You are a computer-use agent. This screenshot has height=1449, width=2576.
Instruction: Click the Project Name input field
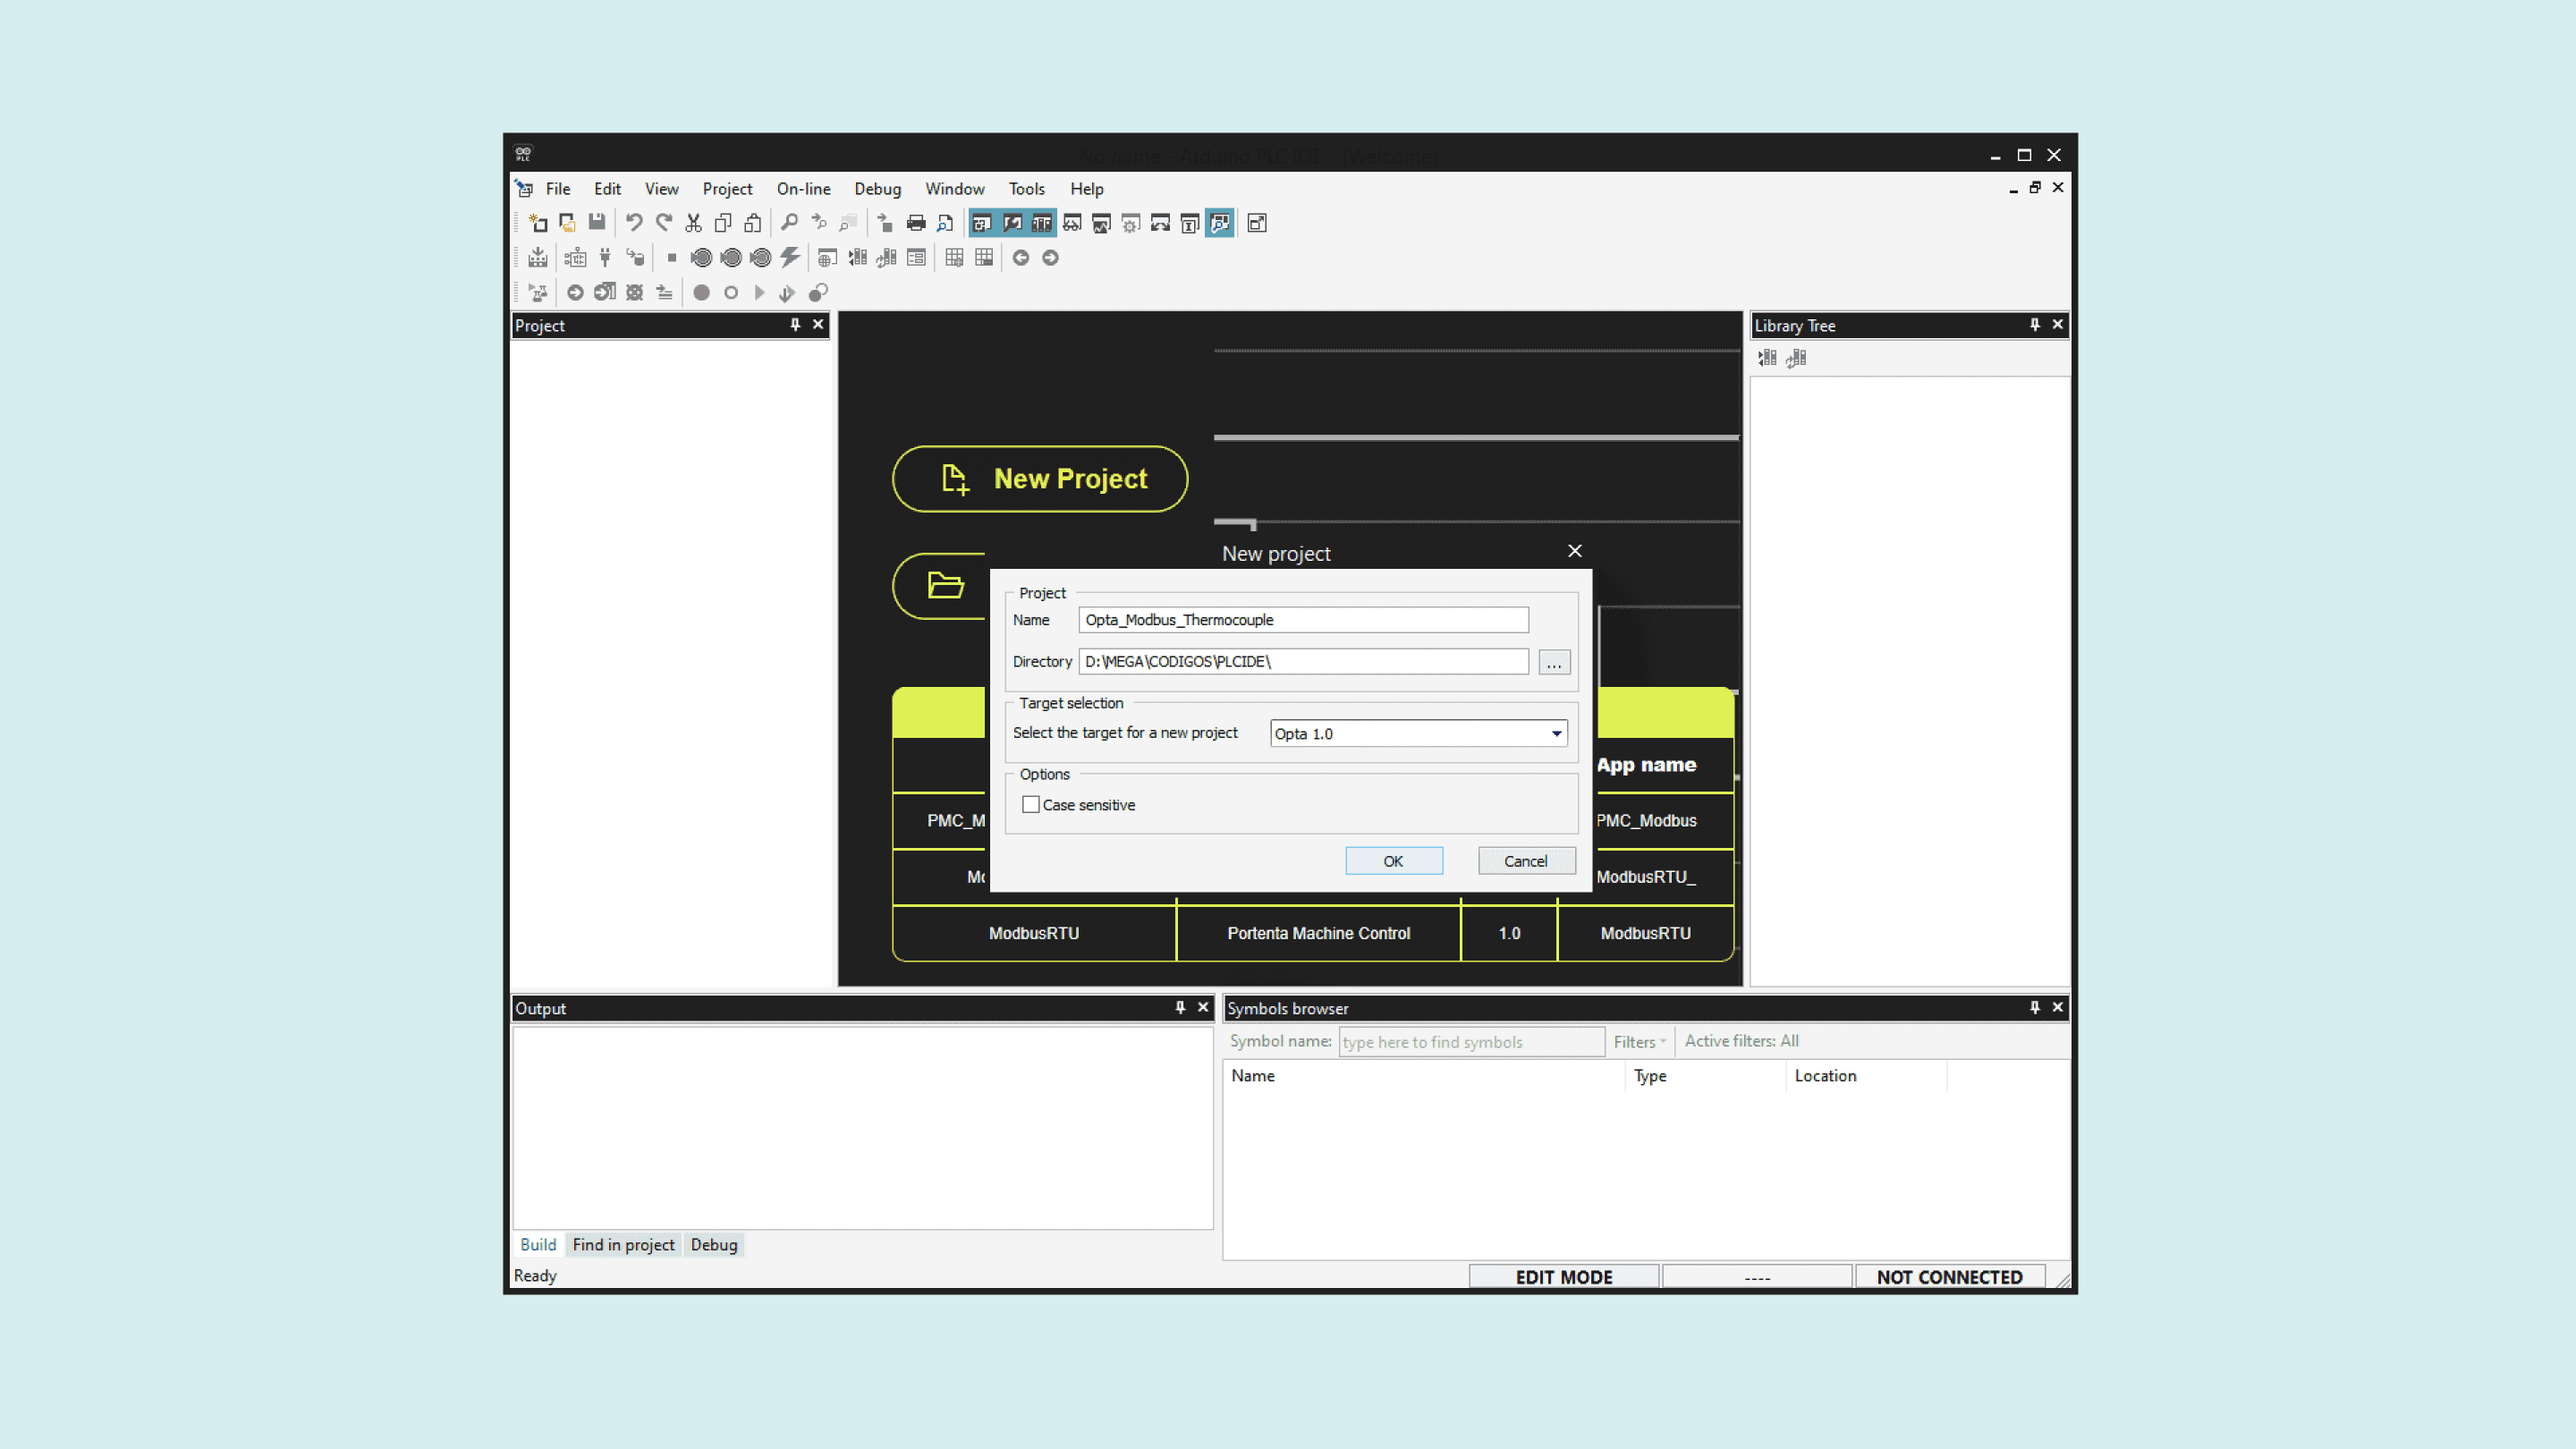[x=1303, y=620]
